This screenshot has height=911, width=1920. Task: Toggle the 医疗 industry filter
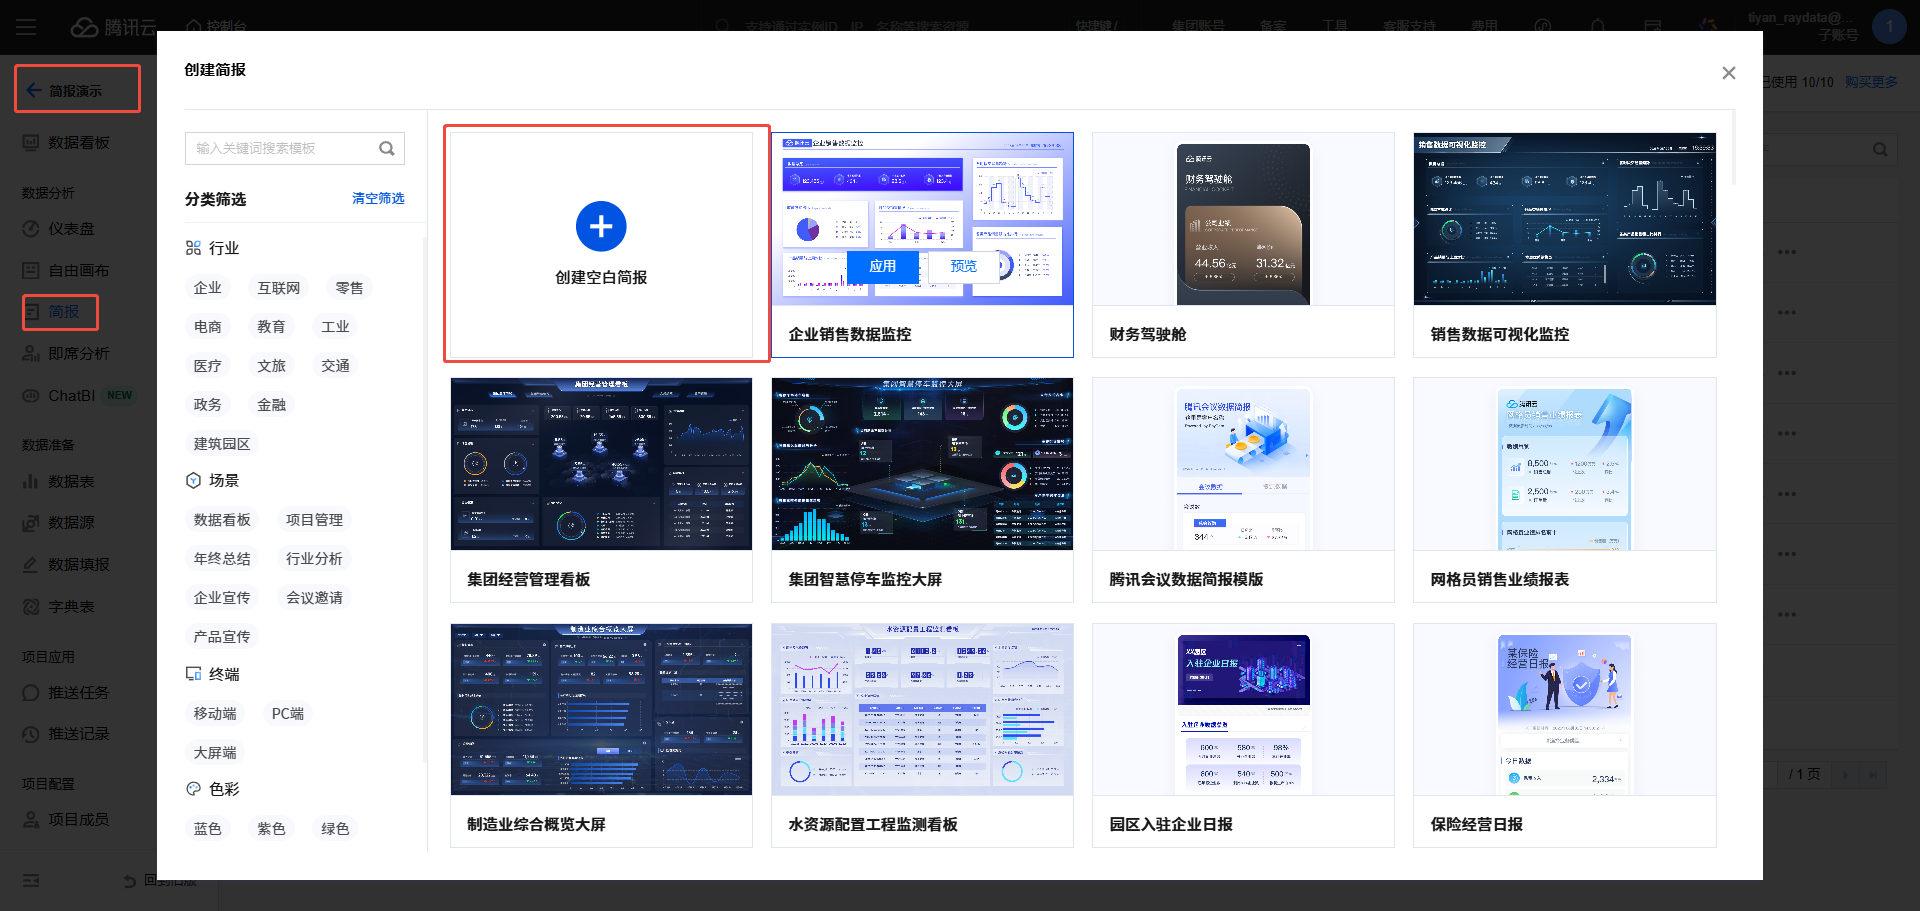pyautogui.click(x=208, y=366)
